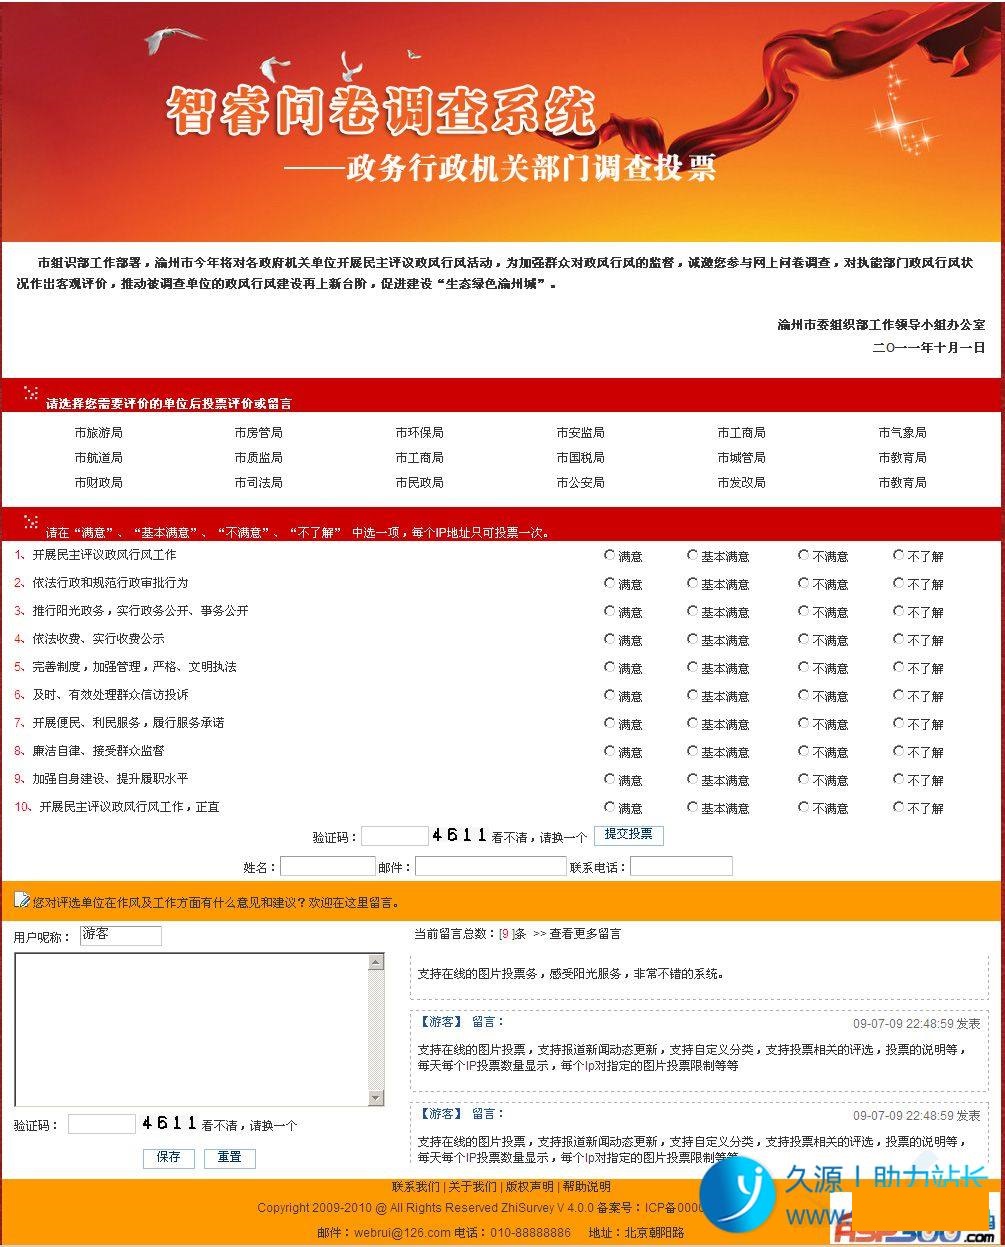Click the 姓名 name input field
Image resolution: width=1005 pixels, height=1247 pixels.
326,866
